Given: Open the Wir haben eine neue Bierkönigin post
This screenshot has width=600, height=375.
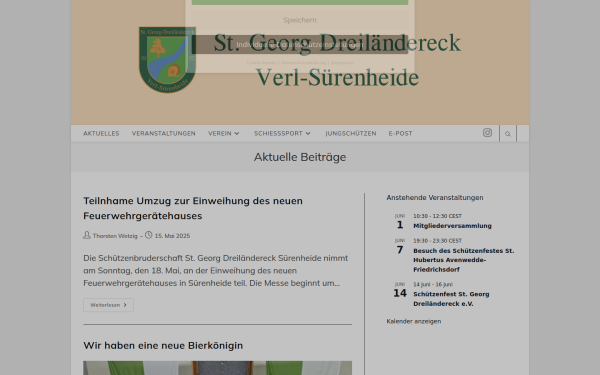Looking at the screenshot, I should (163, 345).
